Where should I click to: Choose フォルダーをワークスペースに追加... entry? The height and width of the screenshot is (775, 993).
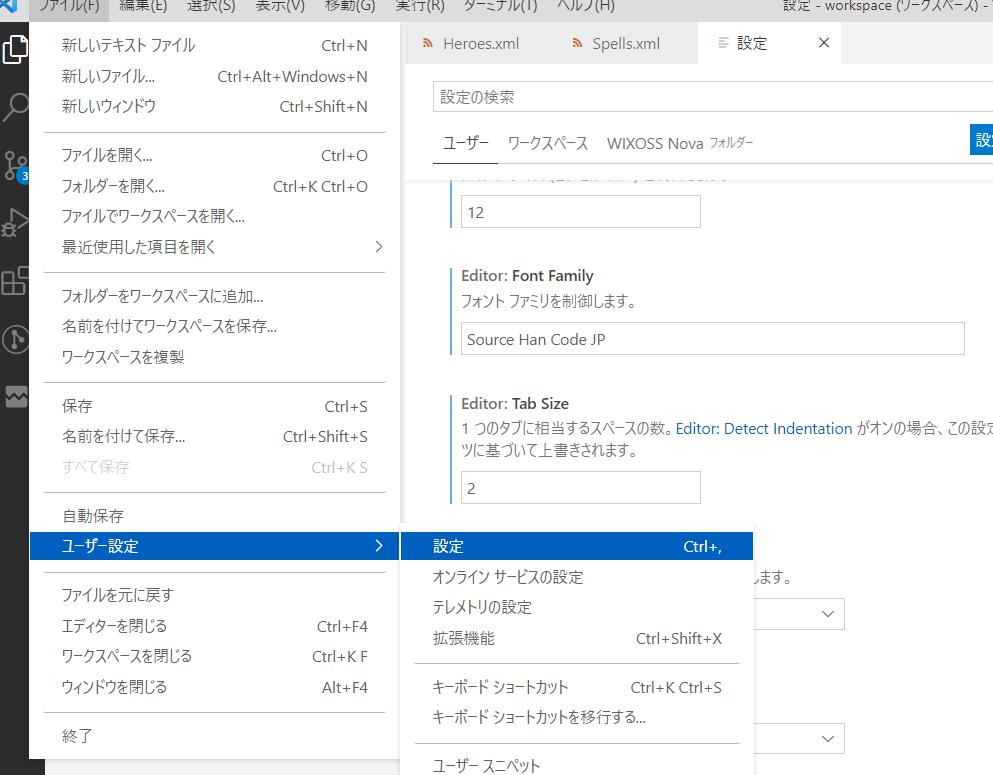pyautogui.click(x=215, y=296)
